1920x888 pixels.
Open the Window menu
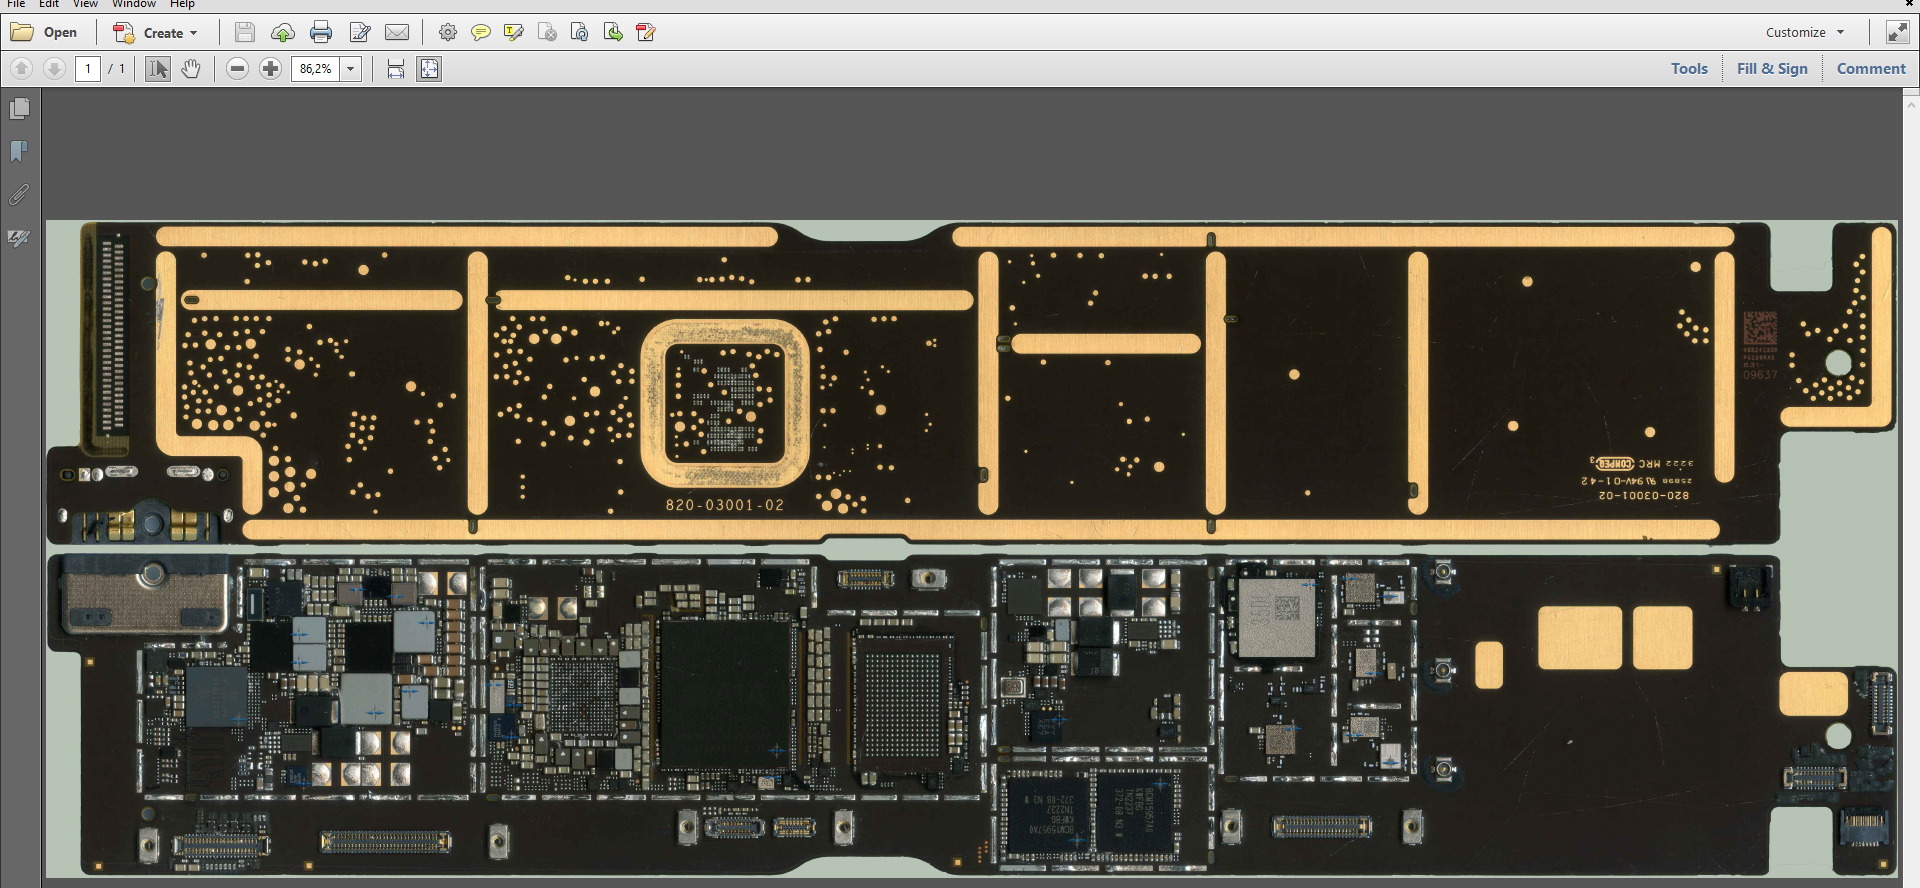pos(133,4)
